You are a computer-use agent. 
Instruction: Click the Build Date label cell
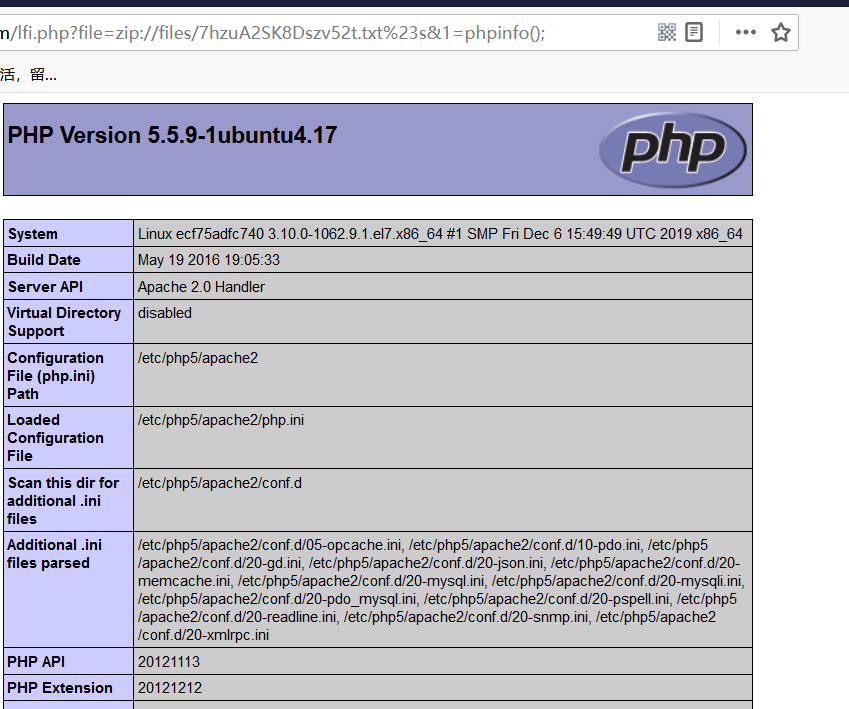(x=44, y=260)
